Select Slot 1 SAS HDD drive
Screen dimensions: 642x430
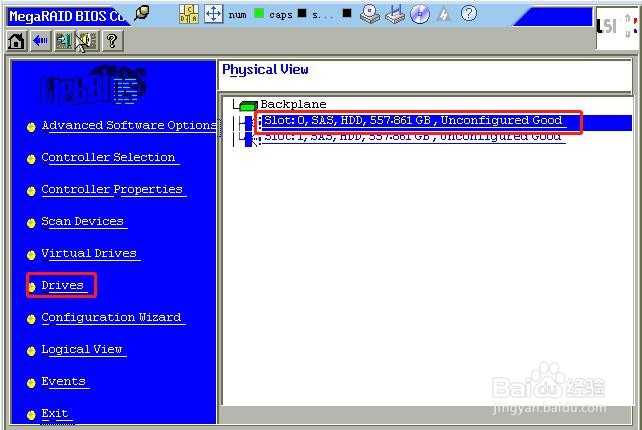pyautogui.click(x=413, y=137)
